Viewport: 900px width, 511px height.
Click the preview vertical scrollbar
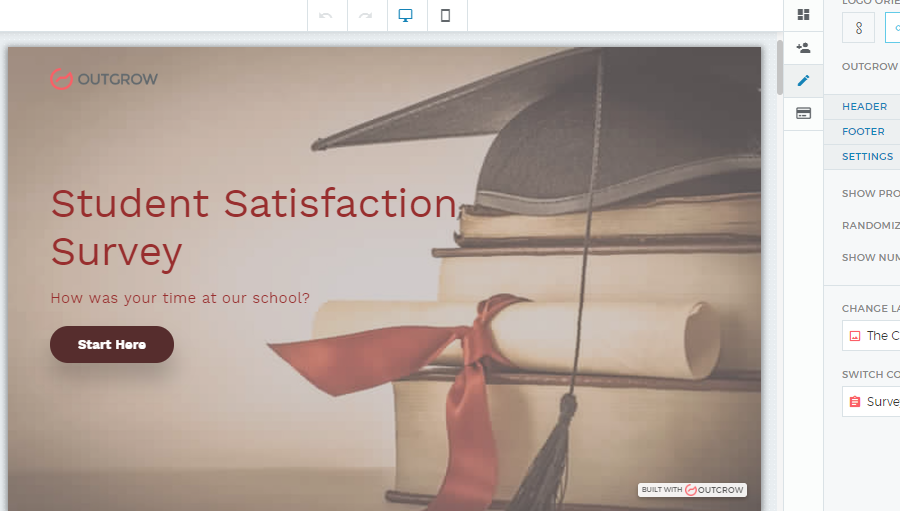pos(780,68)
